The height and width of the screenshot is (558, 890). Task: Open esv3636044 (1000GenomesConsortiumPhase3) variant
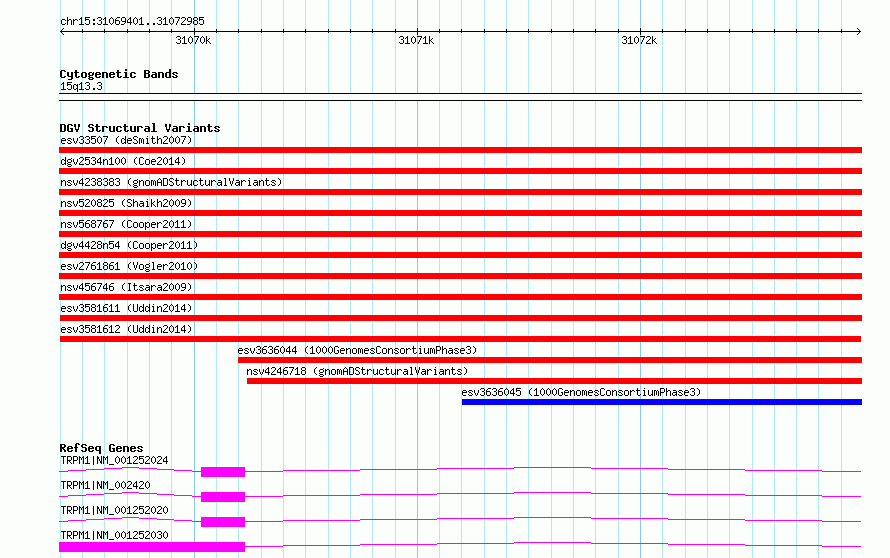pyautogui.click(x=357, y=350)
